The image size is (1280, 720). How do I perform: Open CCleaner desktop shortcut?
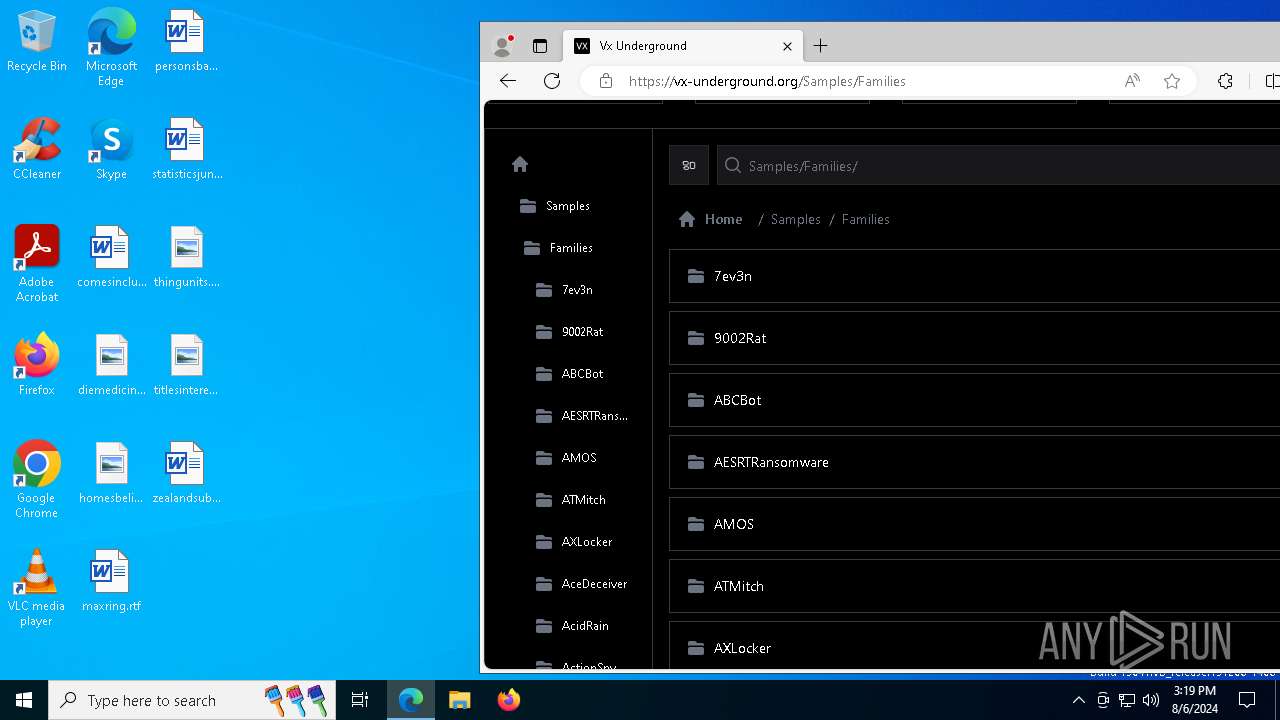coord(37,151)
